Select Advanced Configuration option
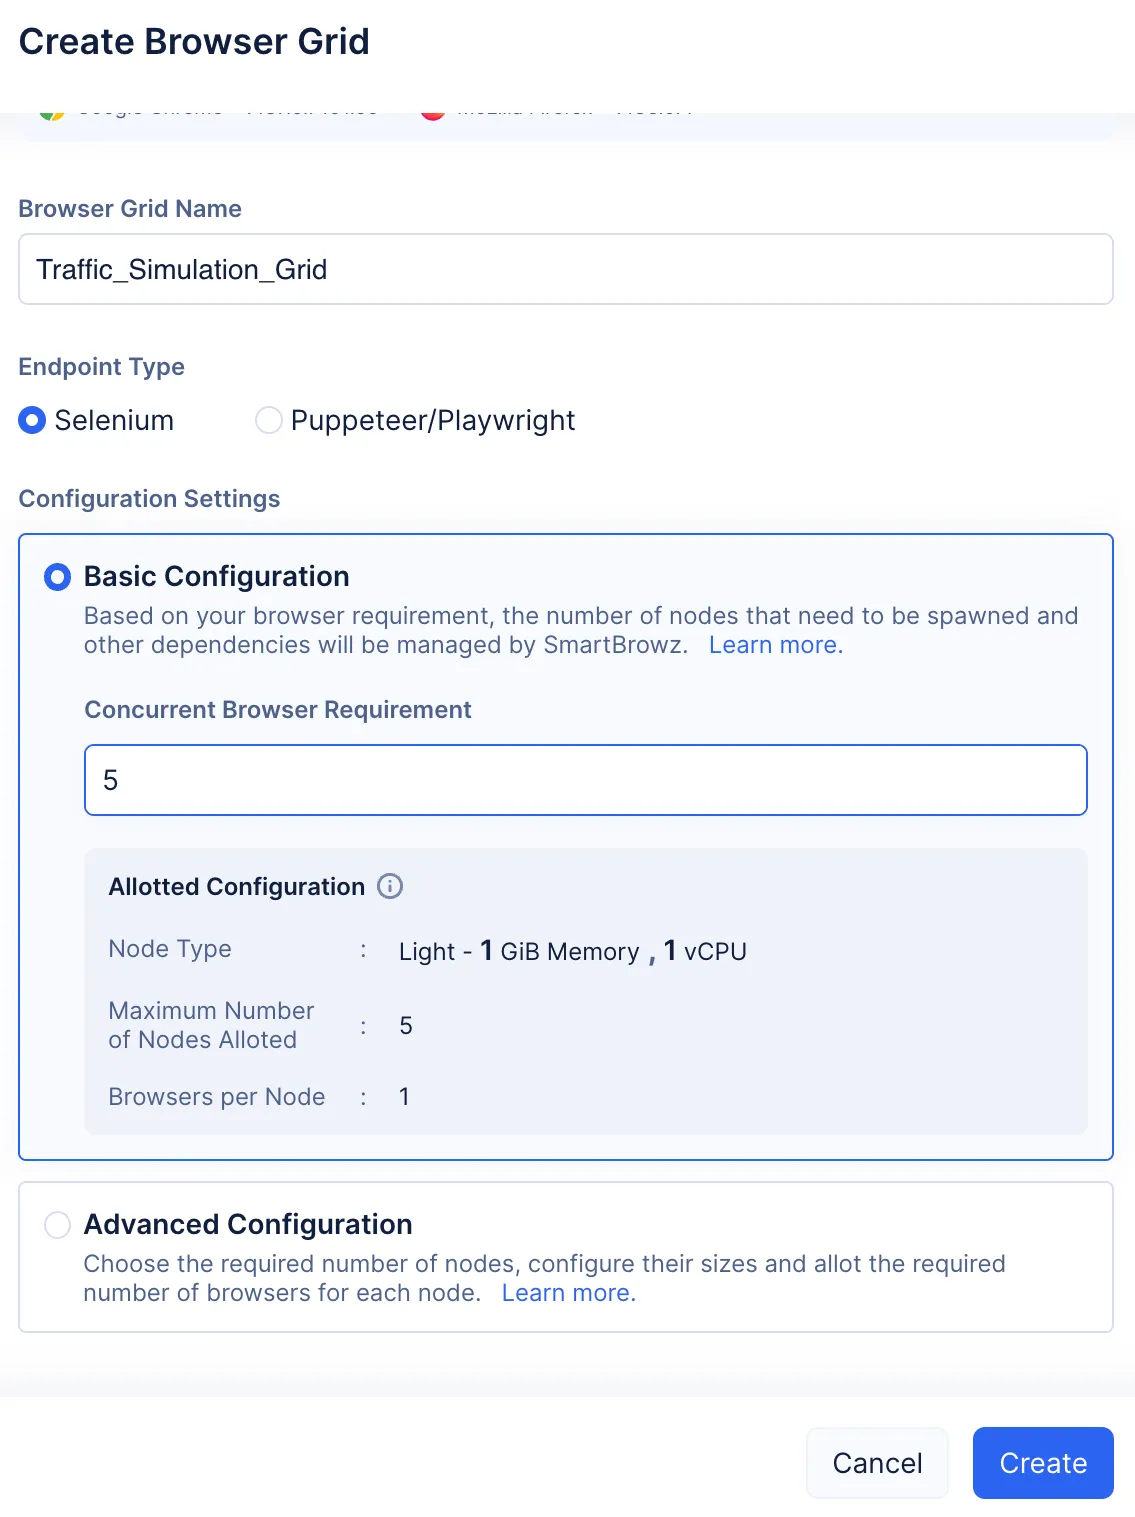 click(57, 1224)
